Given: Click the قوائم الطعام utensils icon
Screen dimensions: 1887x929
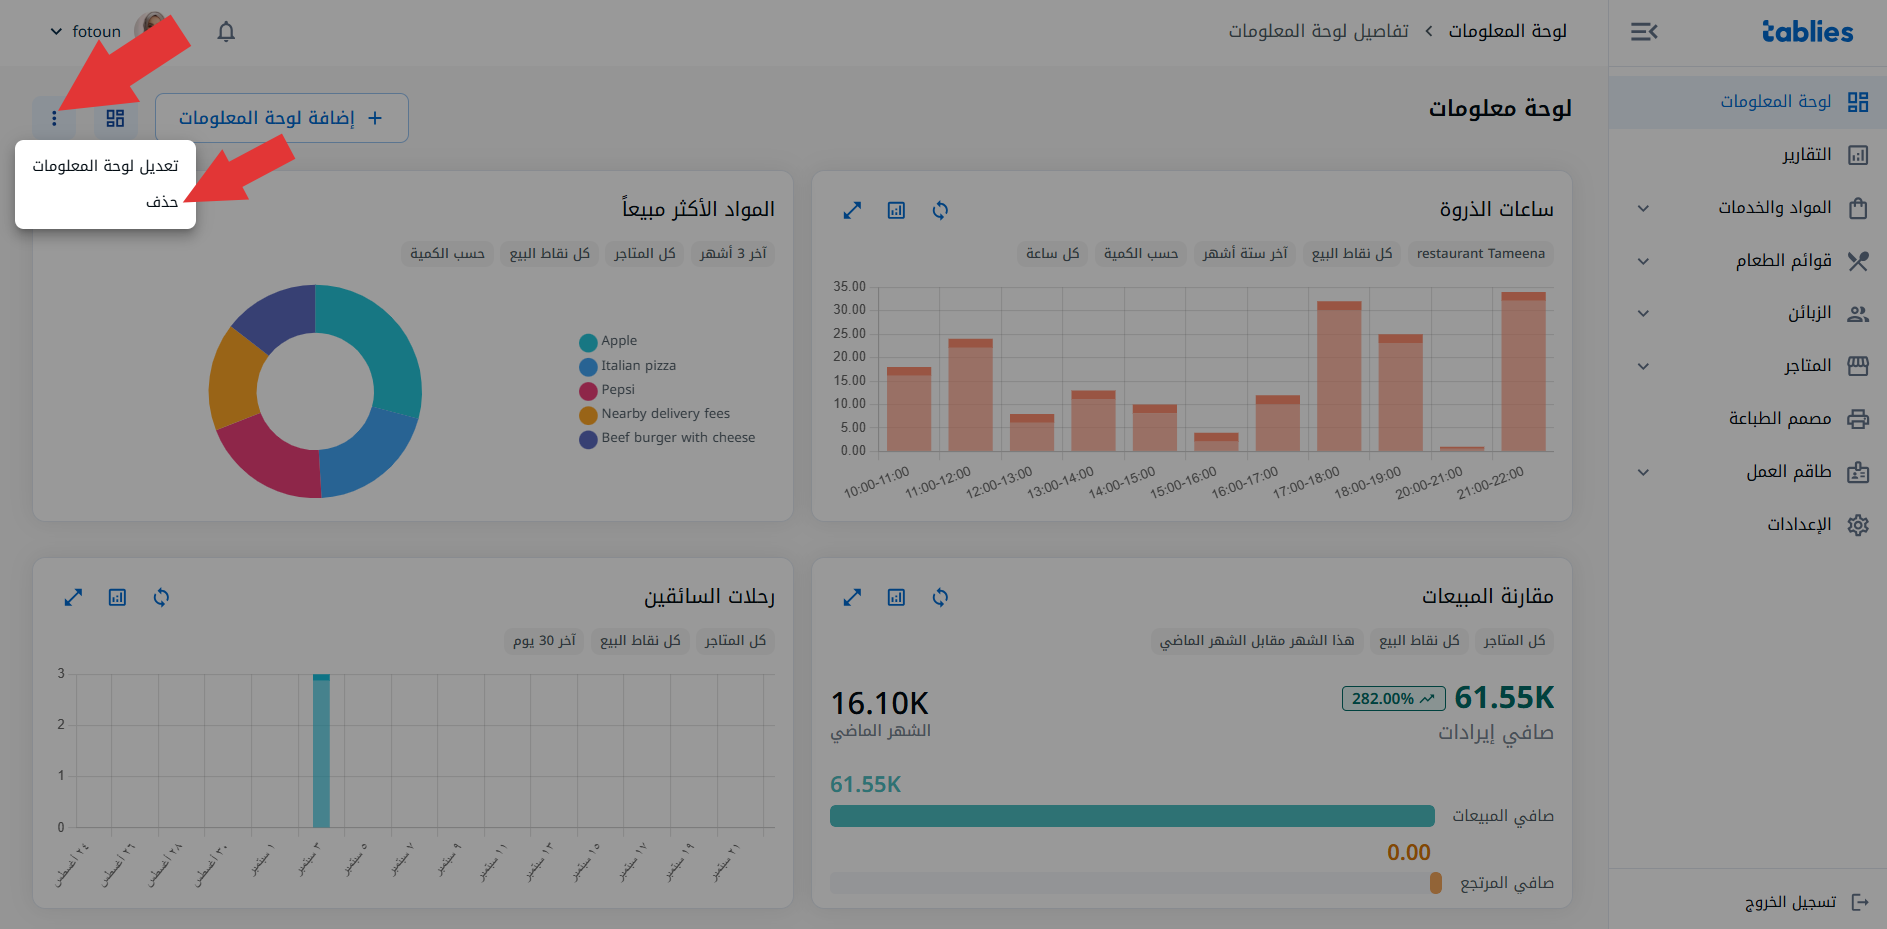Looking at the screenshot, I should tap(1858, 261).
